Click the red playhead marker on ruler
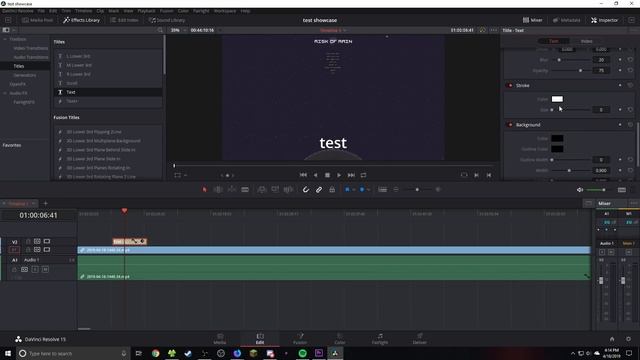 click(124, 211)
